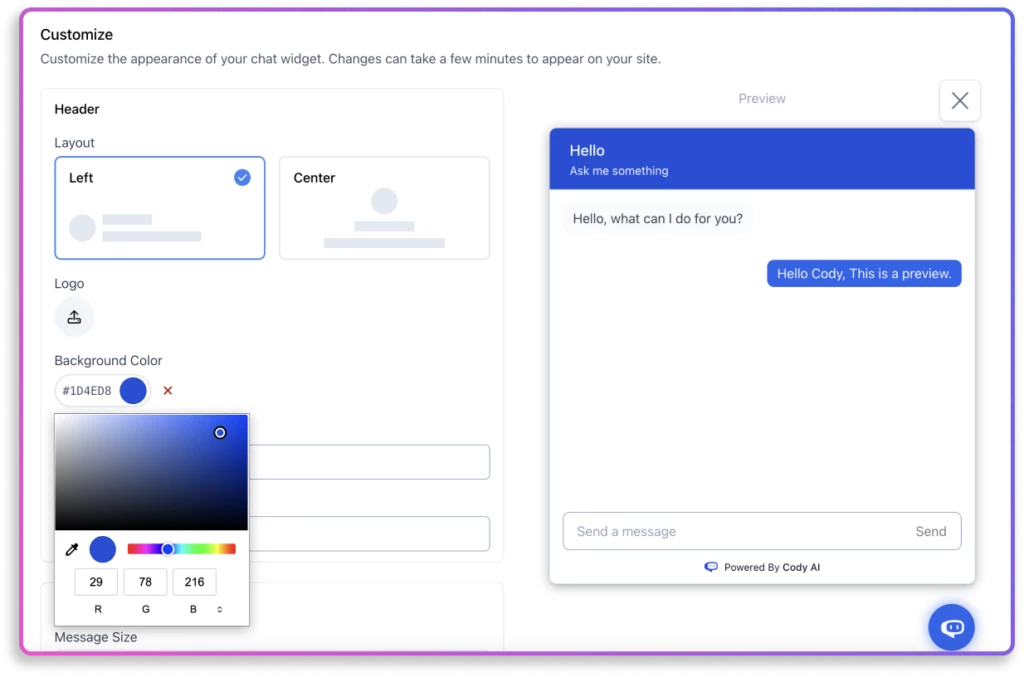Remove the background color with the red X
Image resolution: width=1024 pixels, height=677 pixels.
coord(167,391)
